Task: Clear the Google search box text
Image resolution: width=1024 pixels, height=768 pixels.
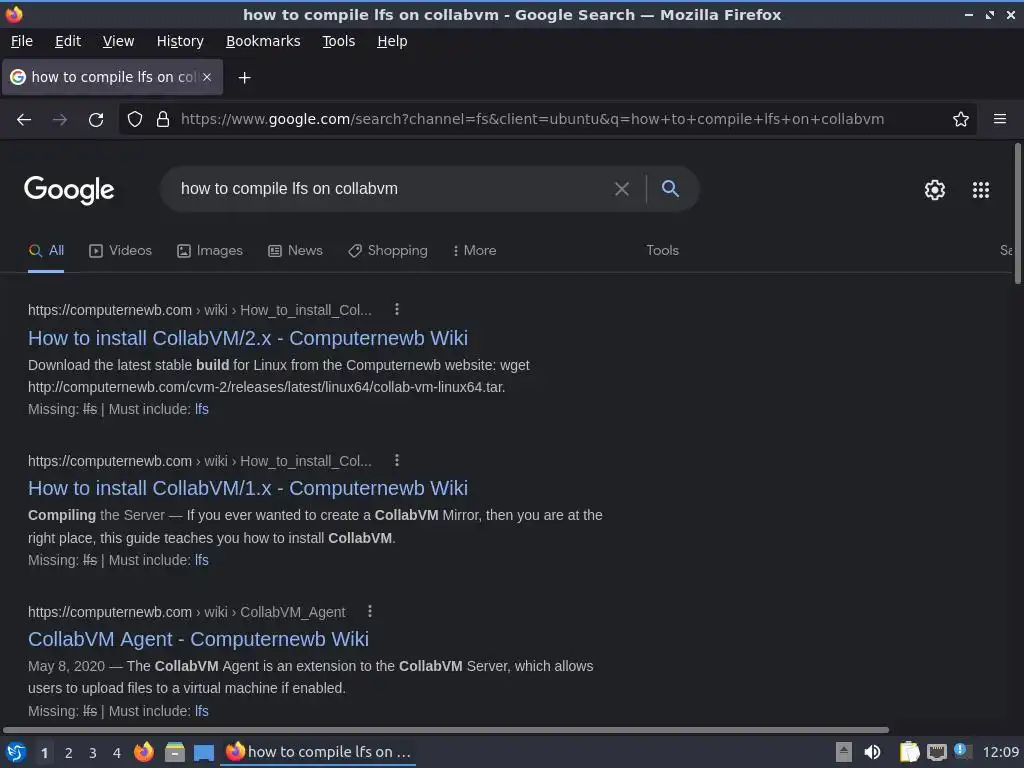Action: point(622,189)
